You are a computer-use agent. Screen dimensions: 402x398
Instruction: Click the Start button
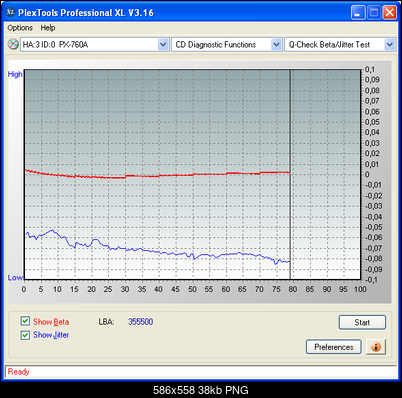tap(362, 322)
